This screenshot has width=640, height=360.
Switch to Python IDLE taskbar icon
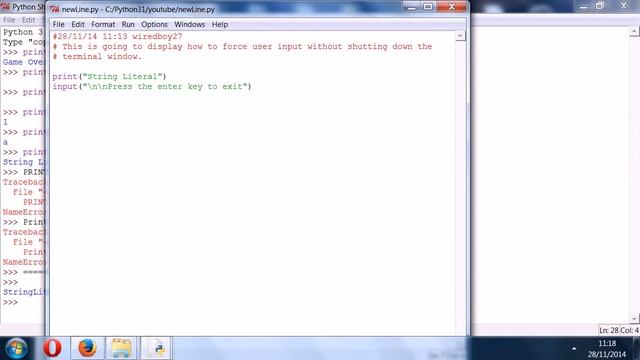157,348
